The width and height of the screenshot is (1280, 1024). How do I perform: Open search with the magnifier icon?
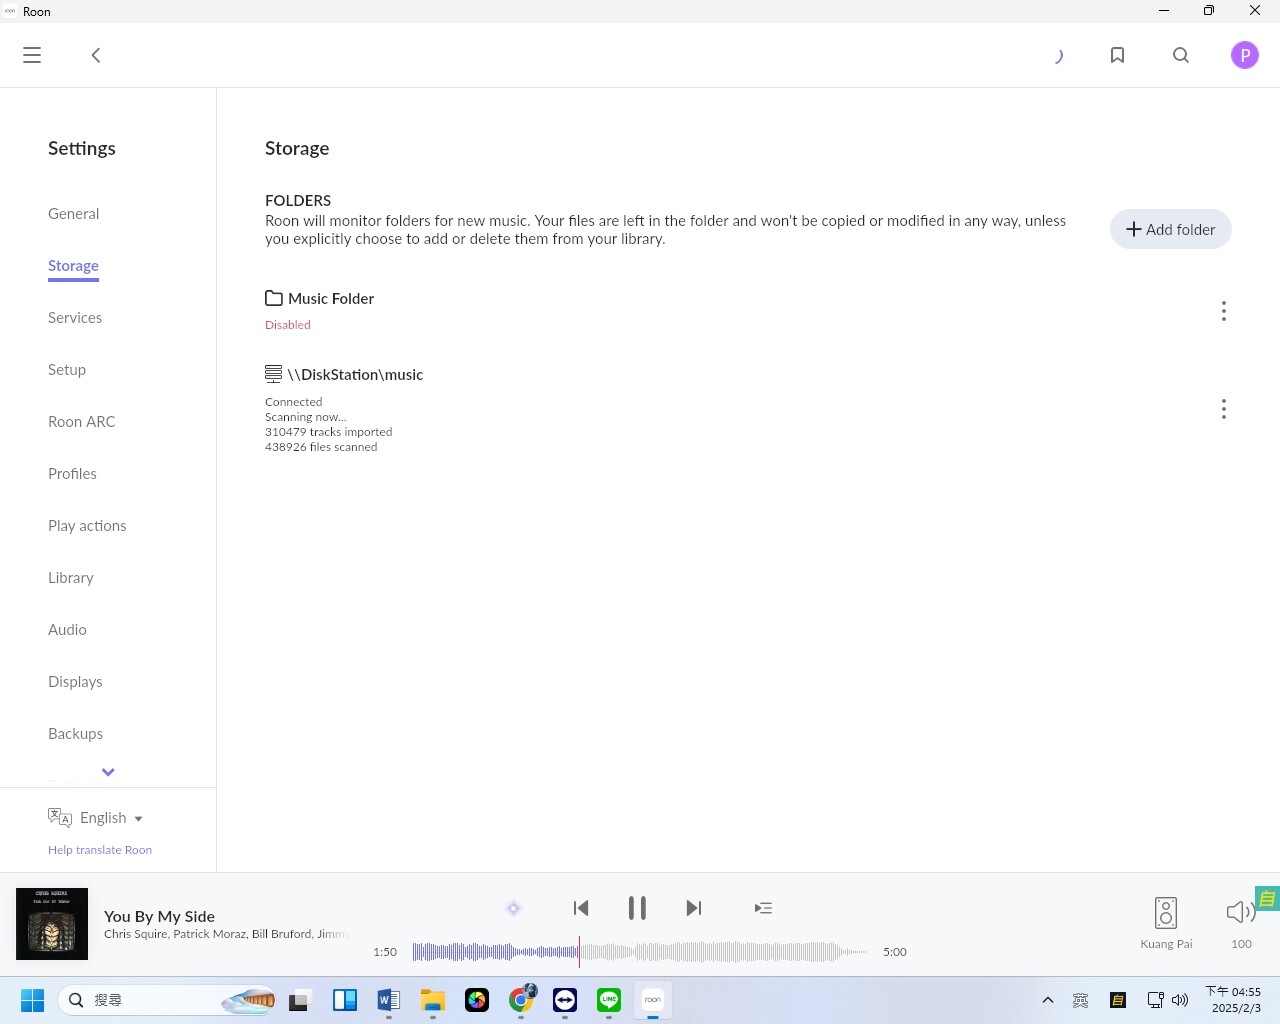click(x=1181, y=55)
